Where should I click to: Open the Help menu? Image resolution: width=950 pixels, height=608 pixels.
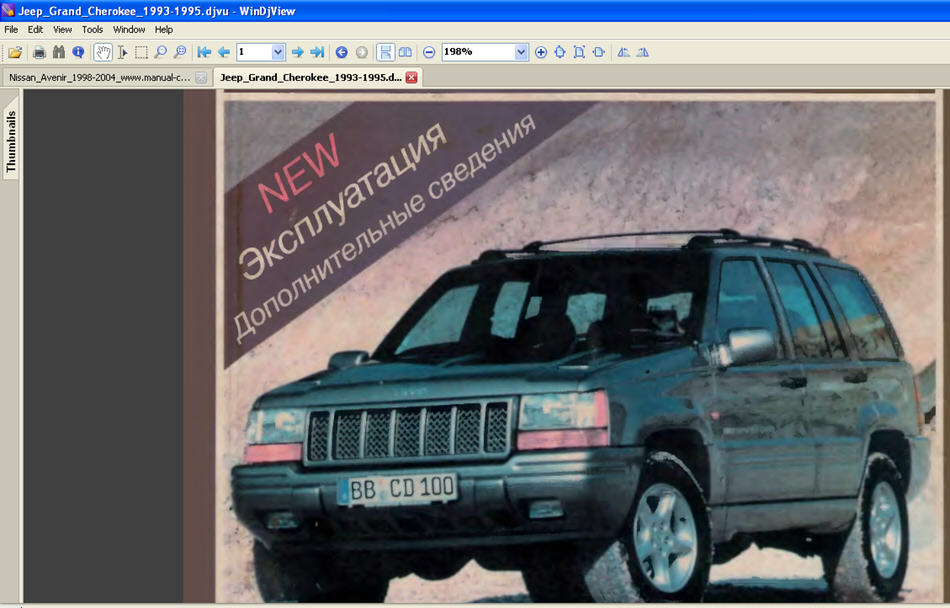[164, 30]
